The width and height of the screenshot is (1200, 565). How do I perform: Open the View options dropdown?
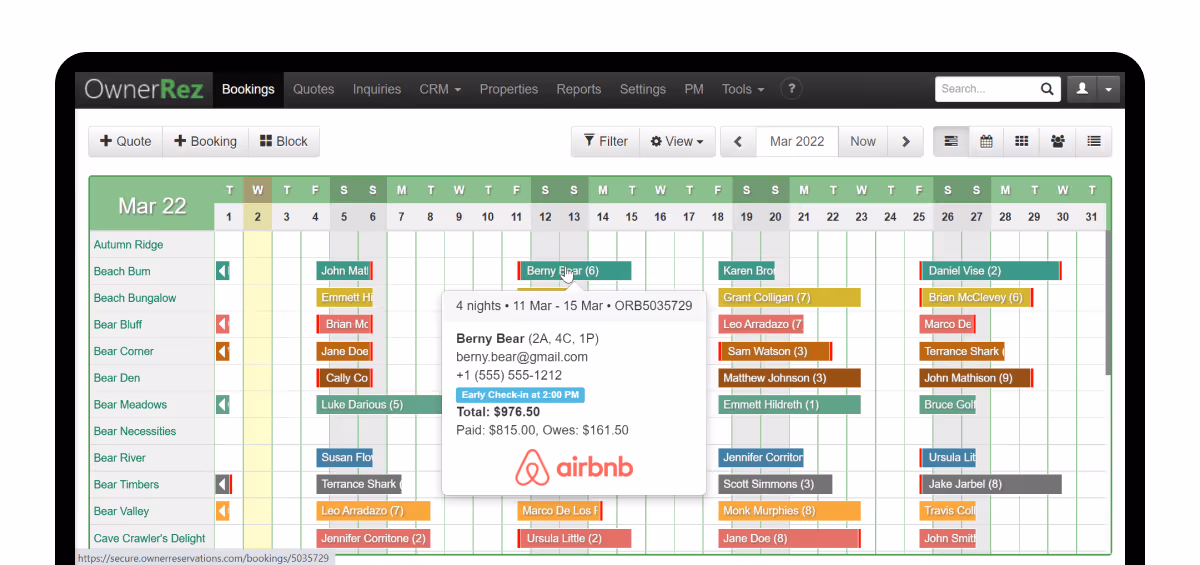click(x=677, y=141)
